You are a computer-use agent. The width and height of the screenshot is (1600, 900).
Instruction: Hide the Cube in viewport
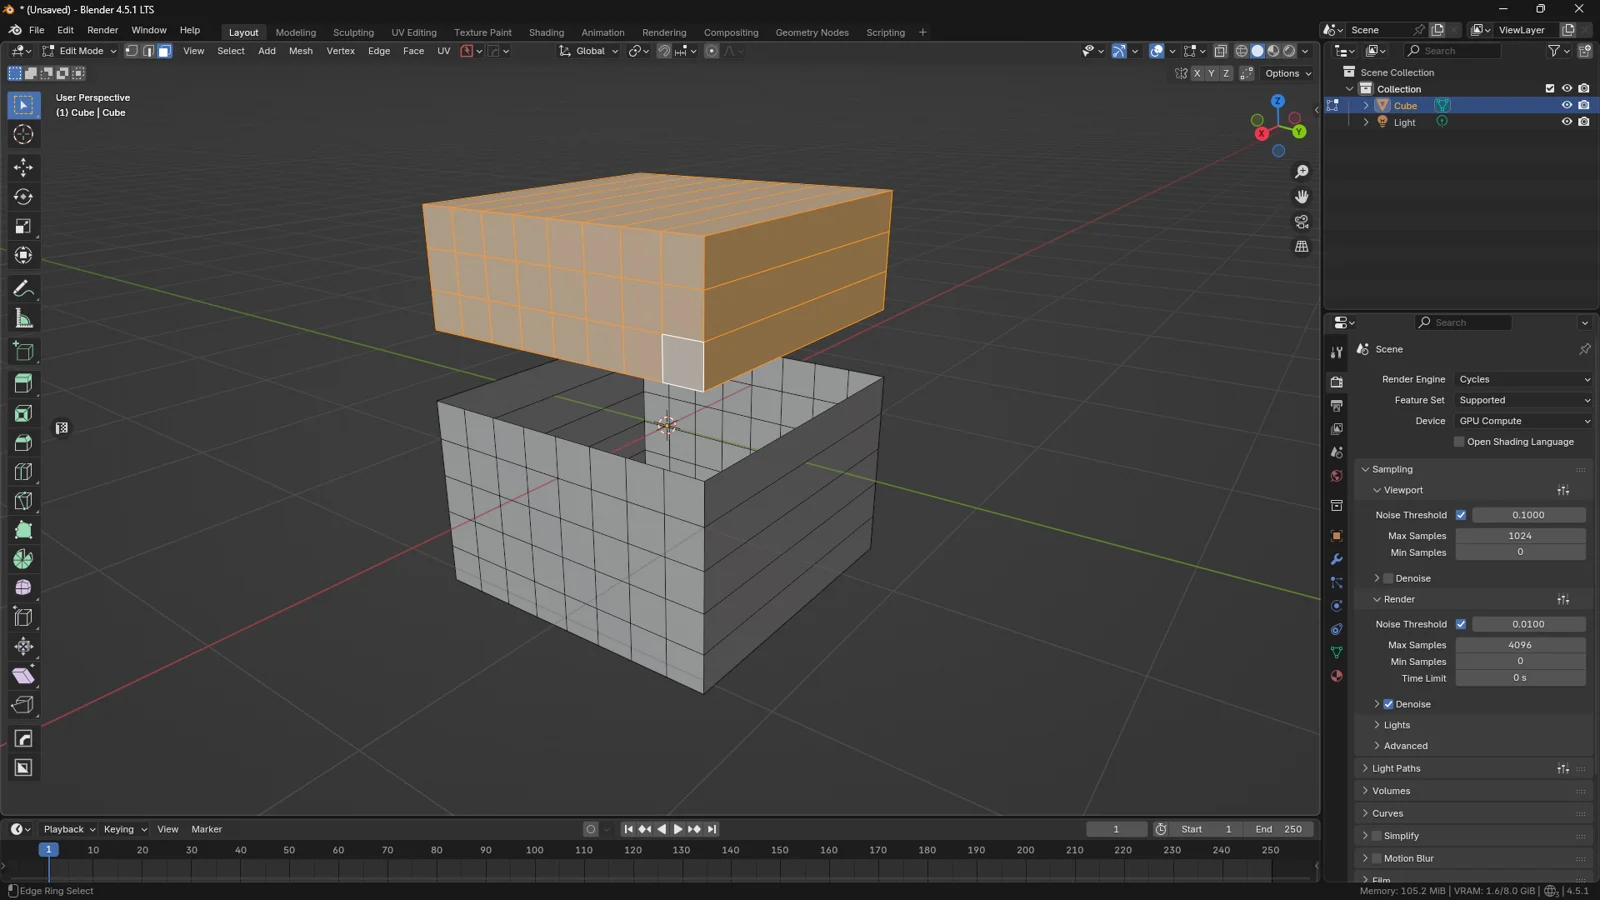pyautogui.click(x=1567, y=105)
